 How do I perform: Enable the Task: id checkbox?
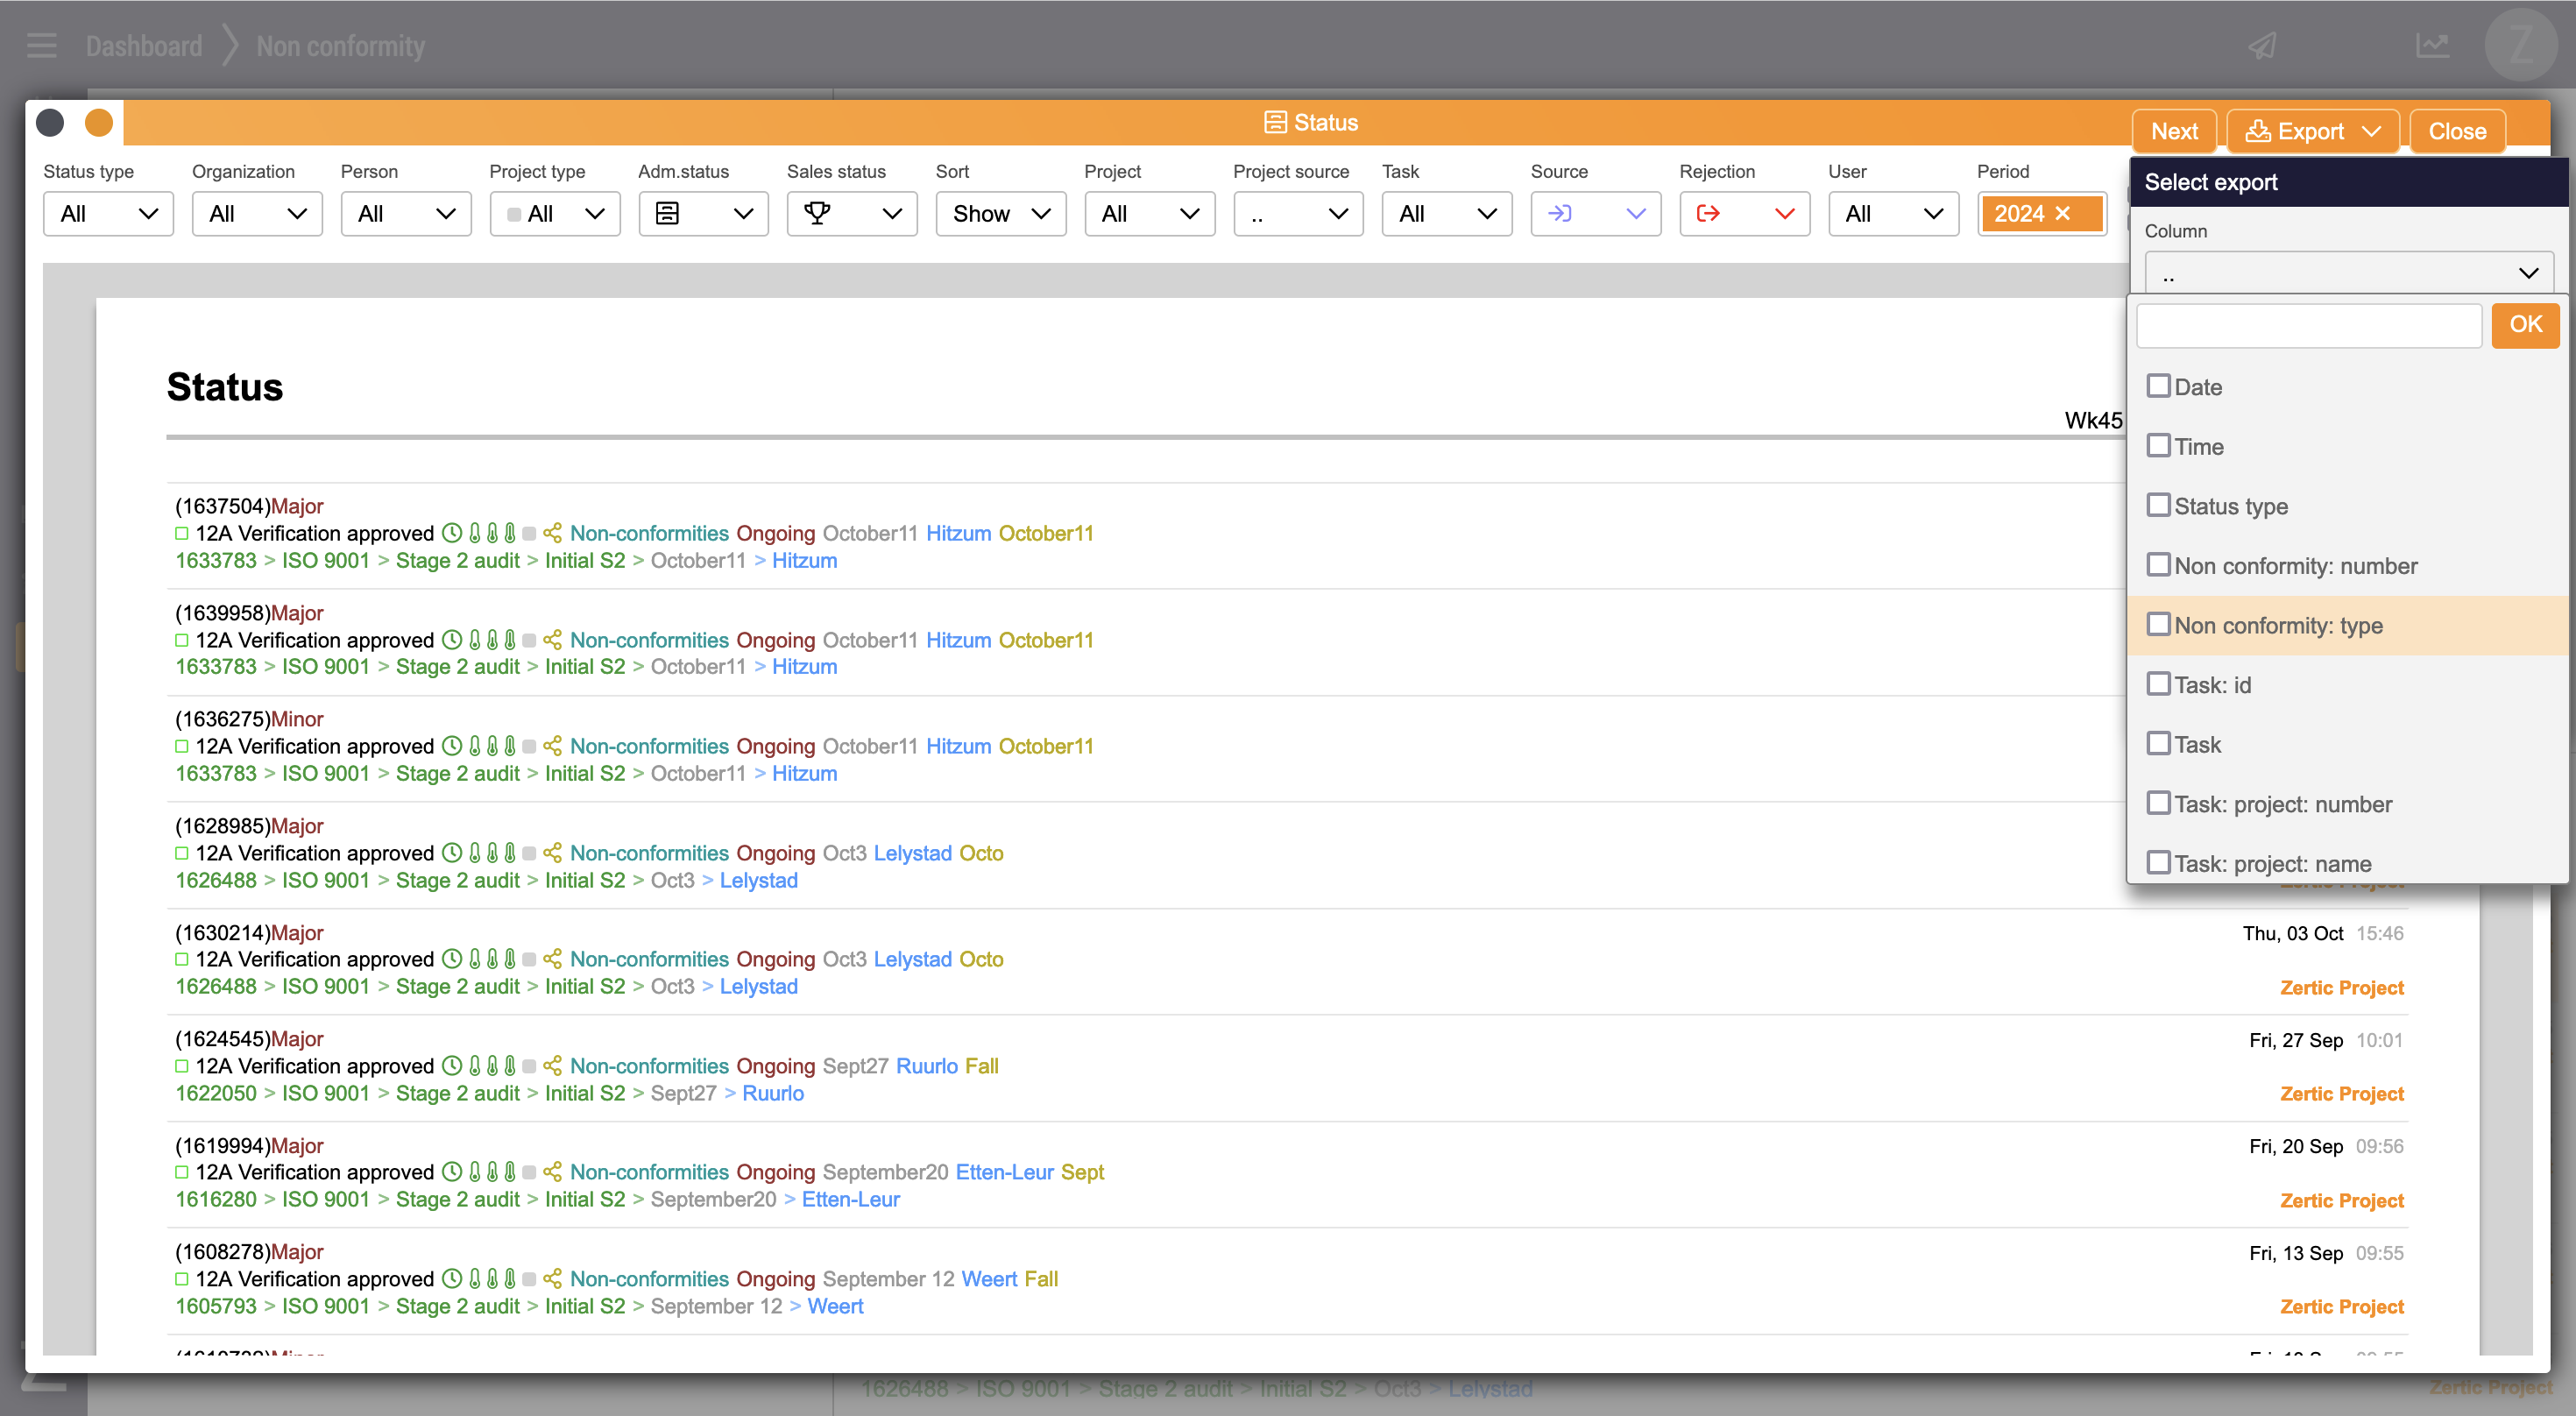(2159, 685)
